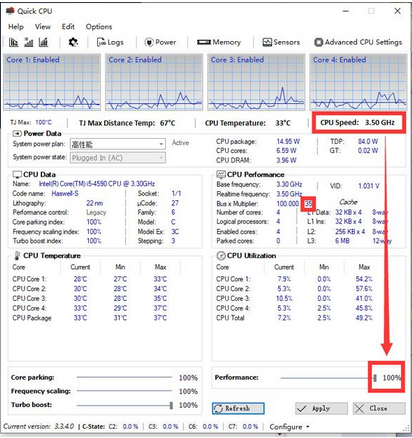Click the Turbo boost slider handle
The width and height of the screenshot is (412, 438).
[x=171, y=405]
